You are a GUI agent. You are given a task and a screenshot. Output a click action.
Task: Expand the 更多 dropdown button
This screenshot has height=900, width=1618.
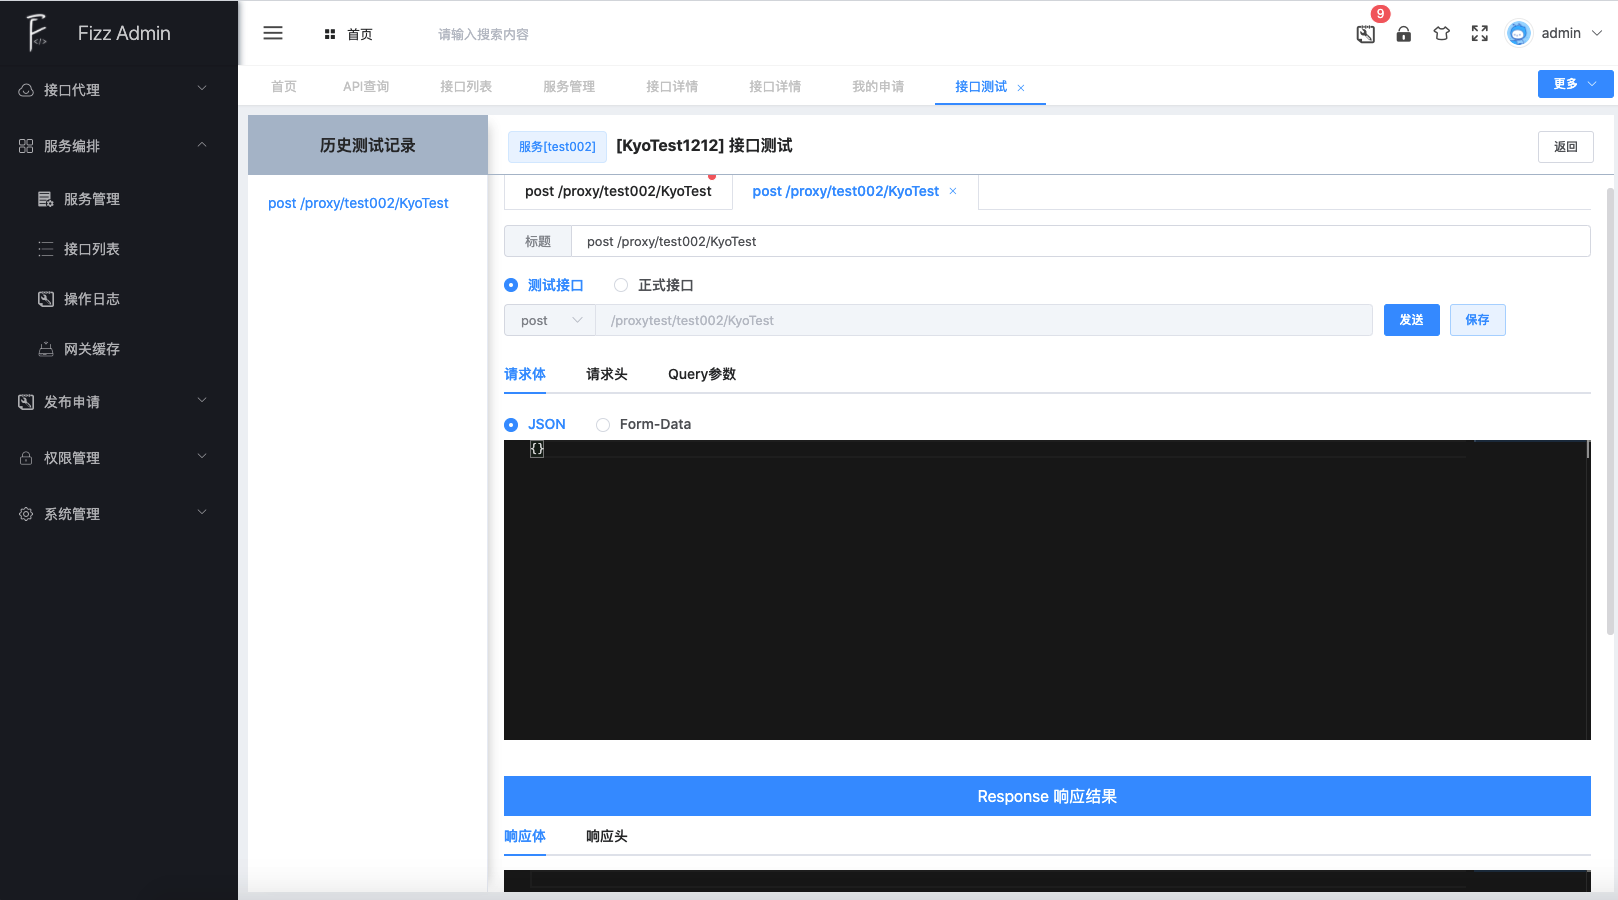pos(1575,84)
